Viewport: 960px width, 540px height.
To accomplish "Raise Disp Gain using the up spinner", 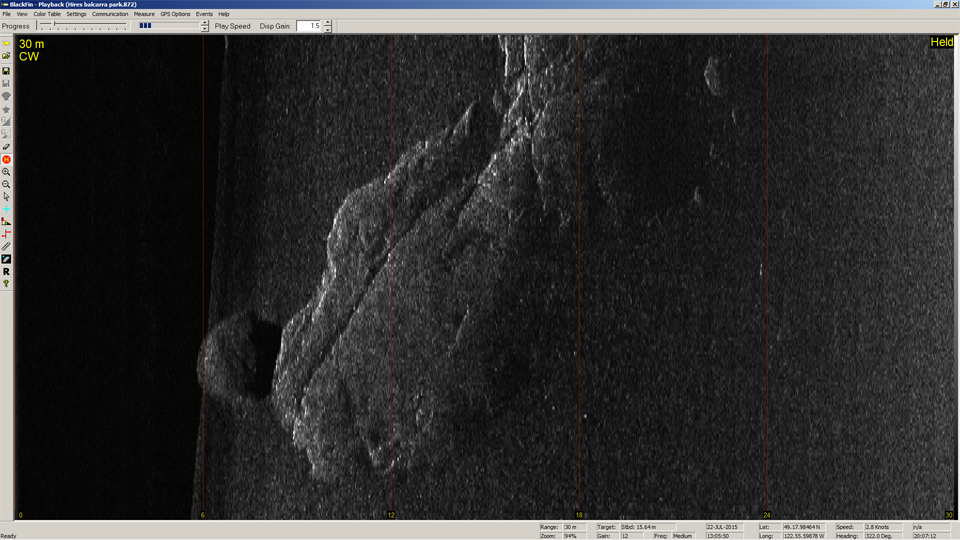I will tap(328, 23).
